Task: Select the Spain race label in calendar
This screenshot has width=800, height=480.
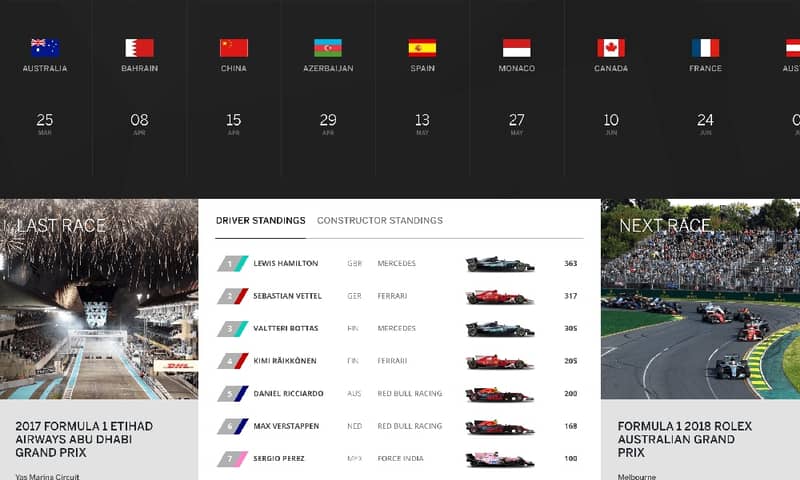Action: [x=422, y=68]
